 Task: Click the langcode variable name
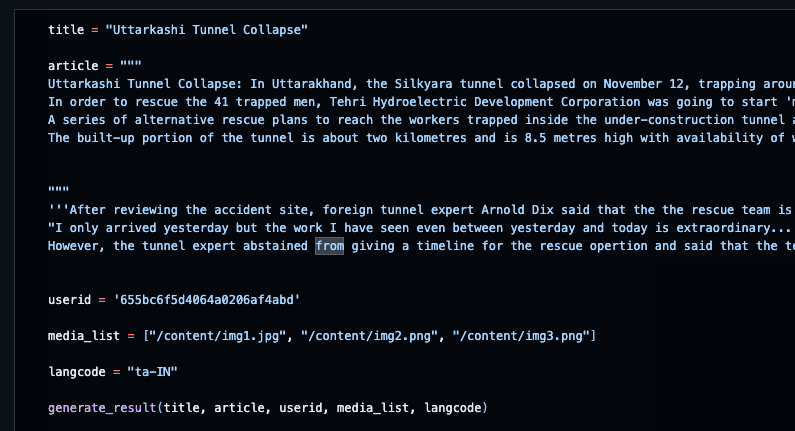(x=77, y=372)
